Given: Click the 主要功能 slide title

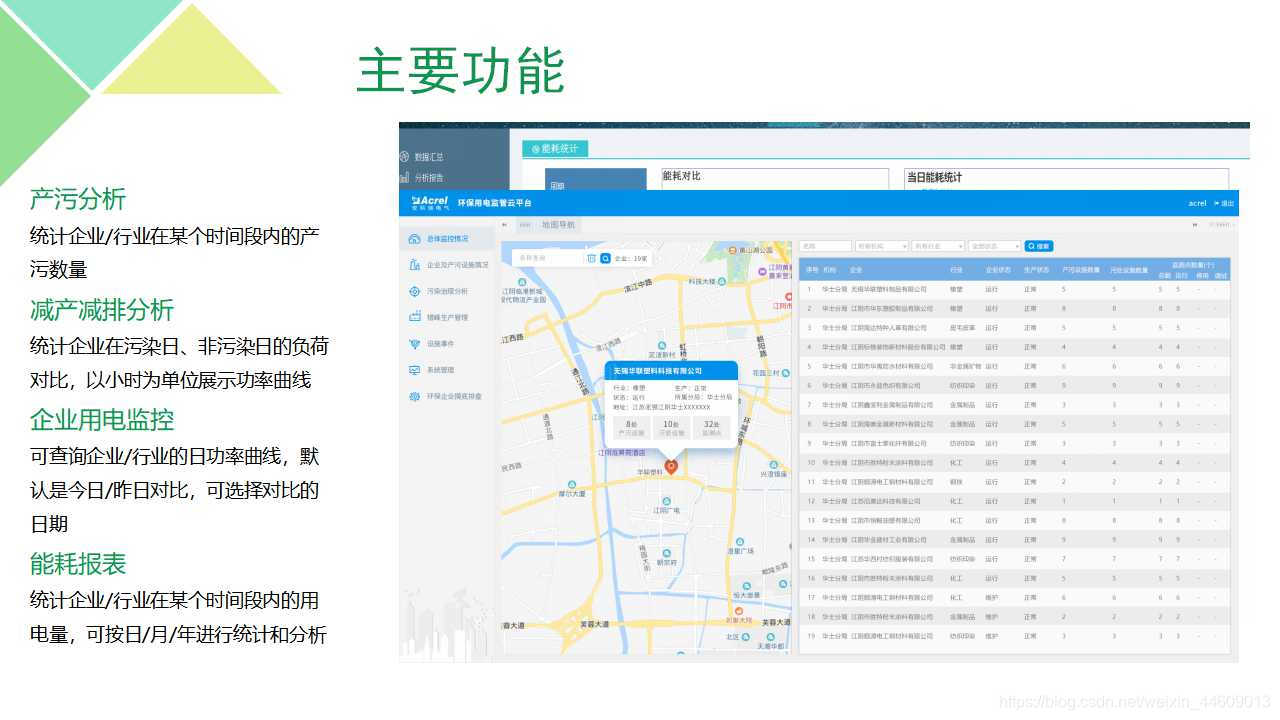Looking at the screenshot, I should tap(461, 71).
